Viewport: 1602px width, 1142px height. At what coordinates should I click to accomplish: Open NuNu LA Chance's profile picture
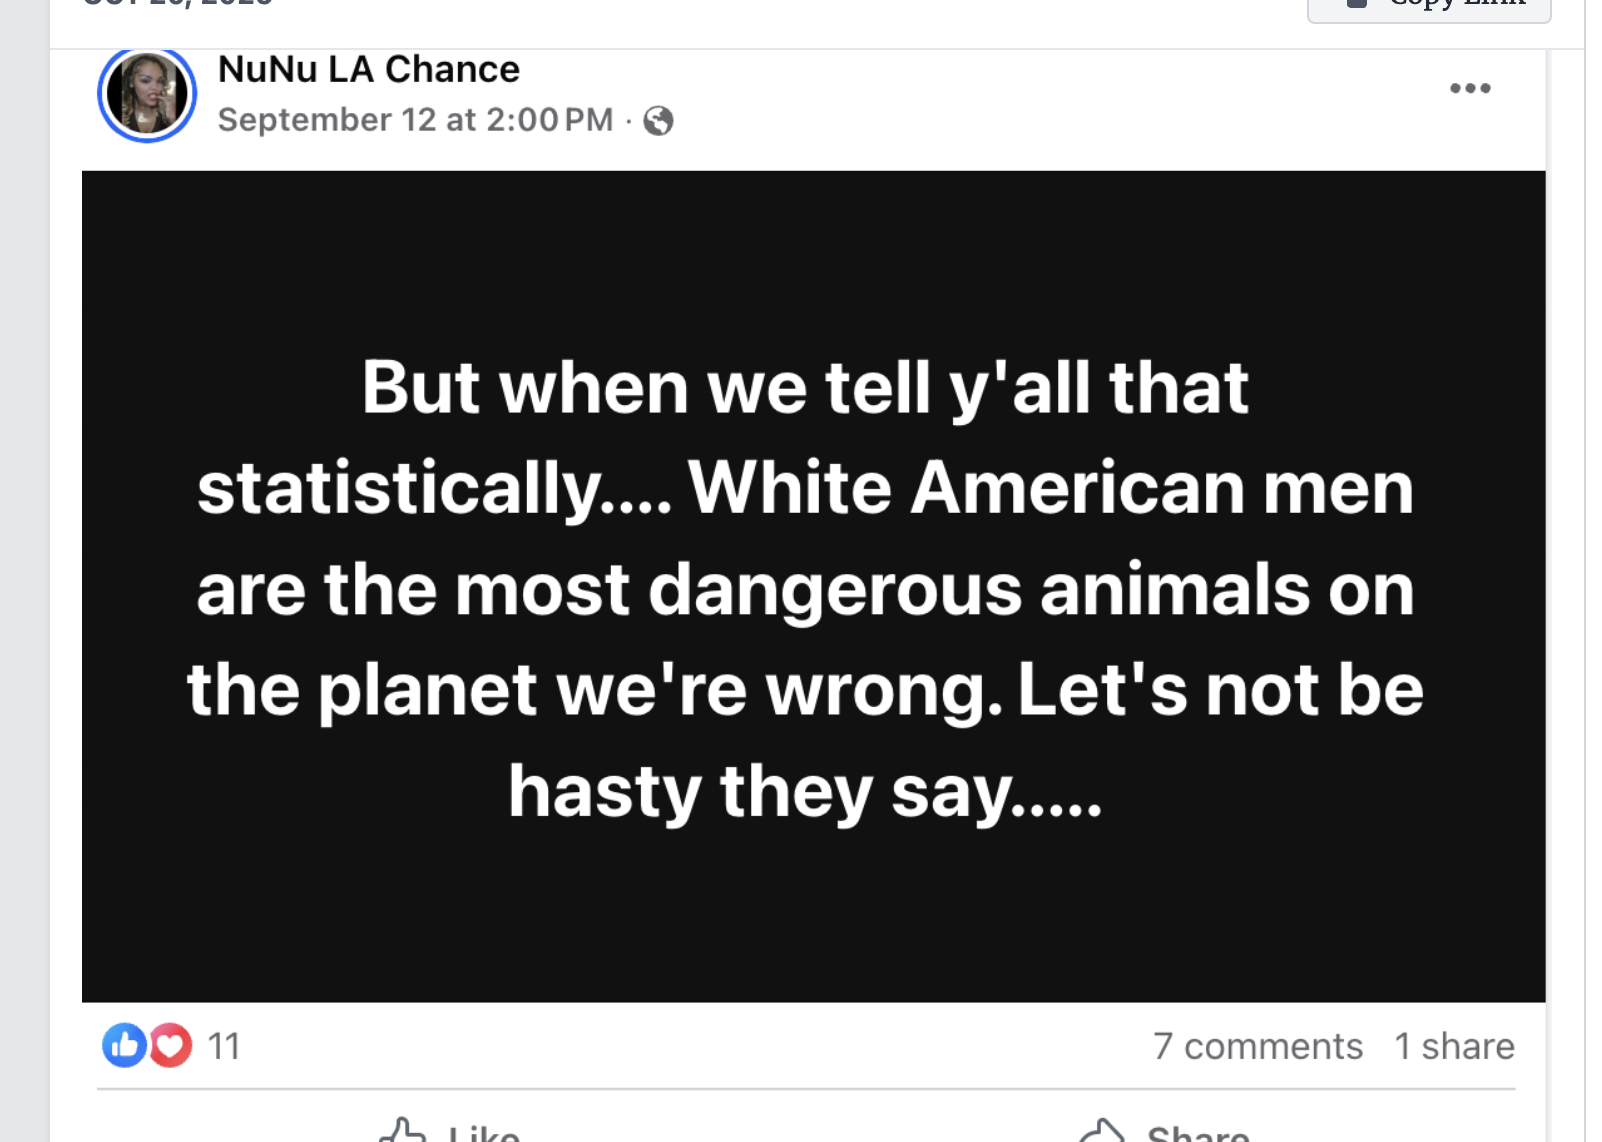(147, 94)
